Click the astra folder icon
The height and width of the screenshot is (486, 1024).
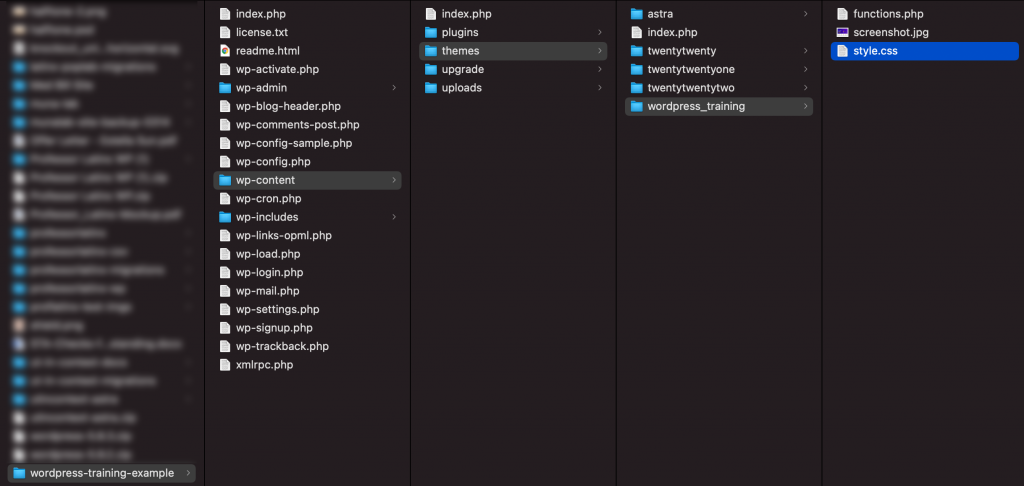(x=637, y=14)
